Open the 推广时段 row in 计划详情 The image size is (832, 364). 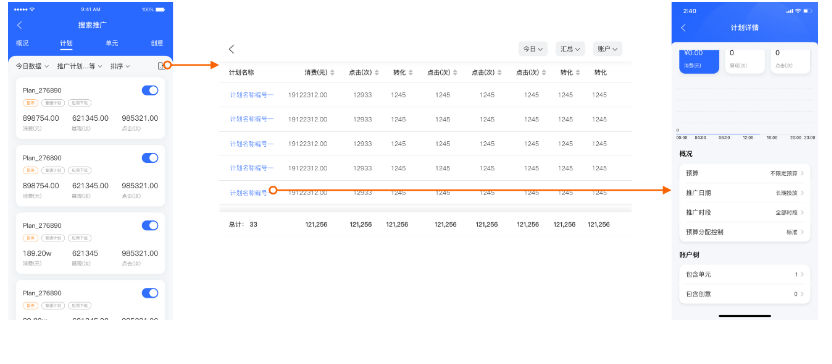(744, 212)
